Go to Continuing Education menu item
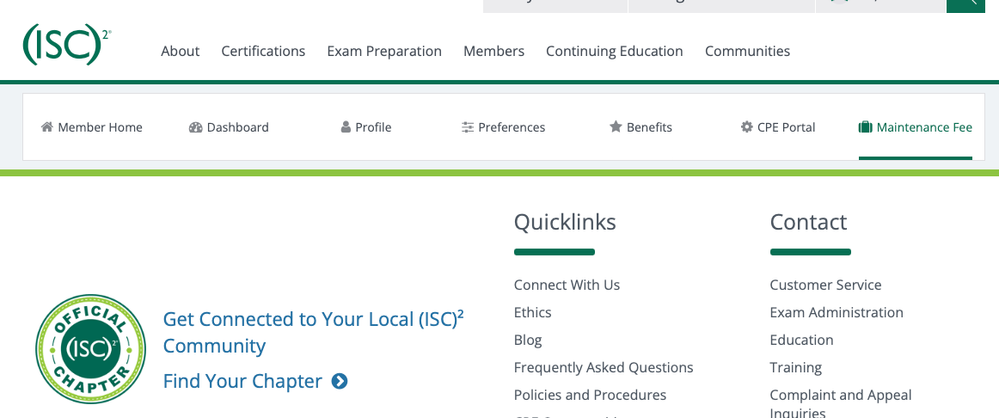 tap(614, 51)
